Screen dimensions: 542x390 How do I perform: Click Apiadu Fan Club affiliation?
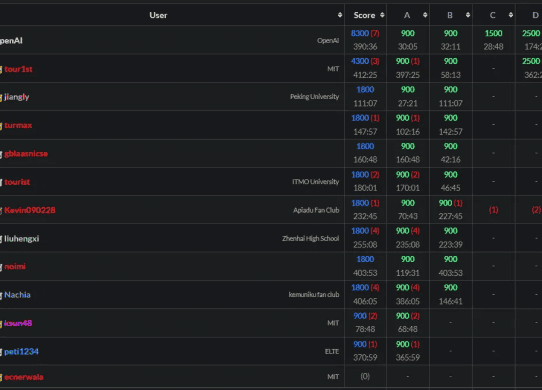[x=316, y=210]
